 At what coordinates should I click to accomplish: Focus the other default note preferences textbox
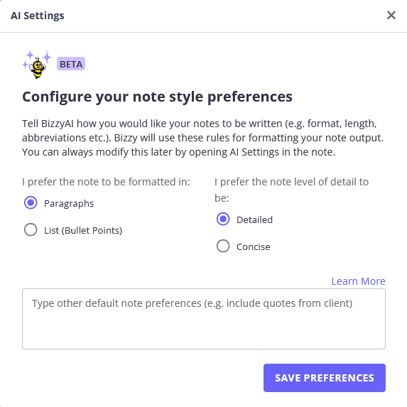204,319
